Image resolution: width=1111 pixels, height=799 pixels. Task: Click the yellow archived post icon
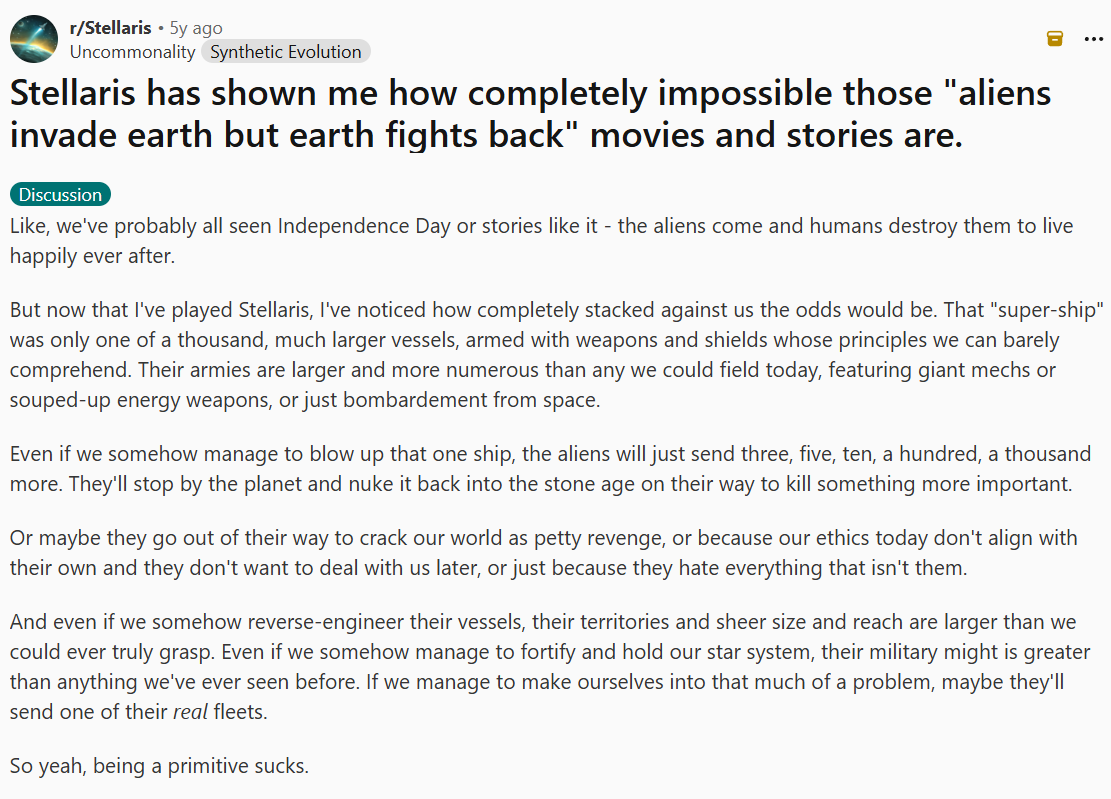(x=1054, y=38)
